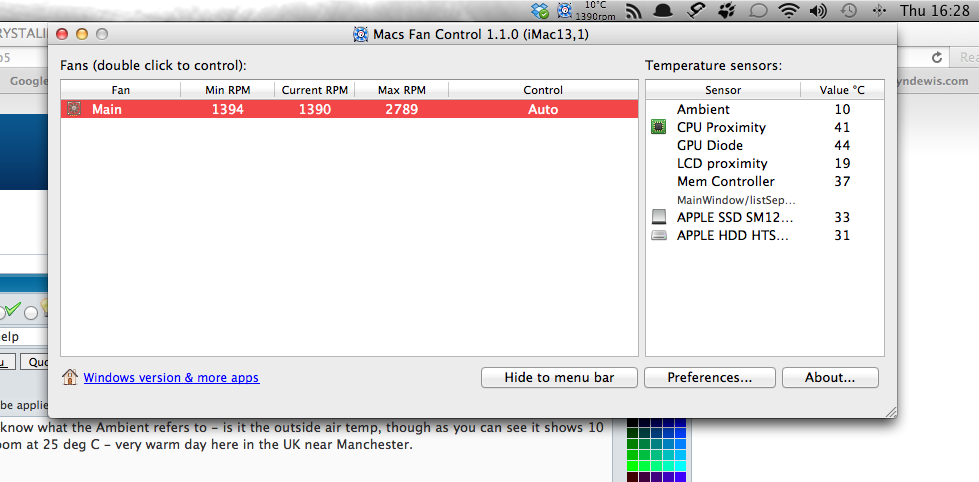Image resolution: width=979 pixels, height=482 pixels.
Task: Open the About... dialog
Action: point(830,378)
